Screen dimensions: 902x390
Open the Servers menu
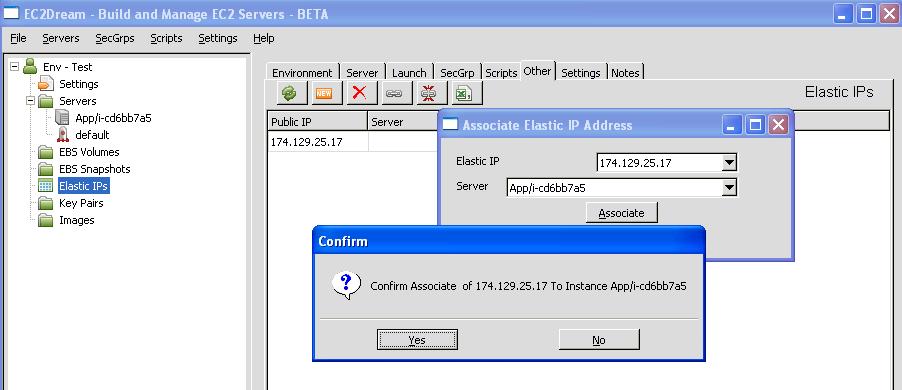60,39
